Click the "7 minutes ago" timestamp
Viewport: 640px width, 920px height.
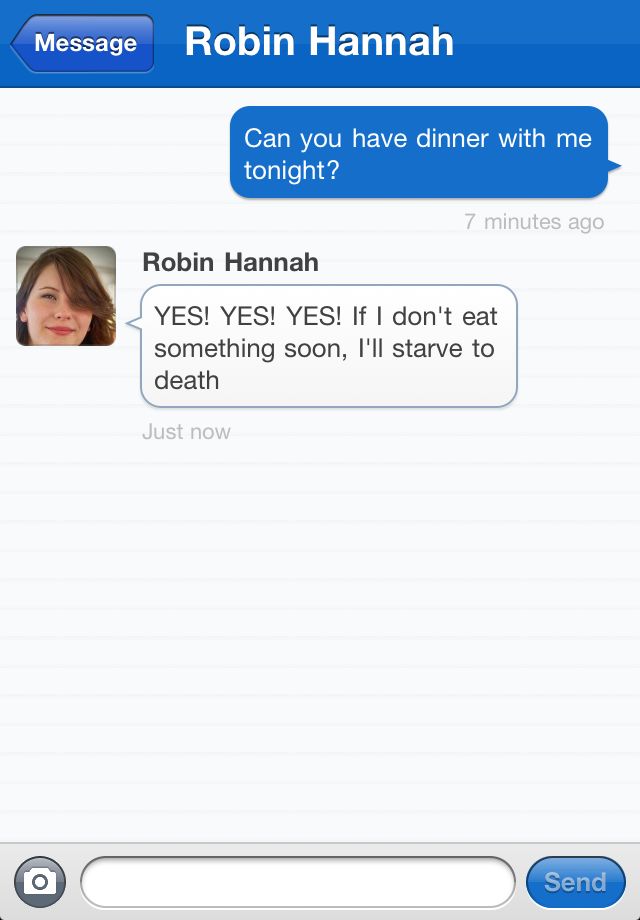[x=534, y=222]
